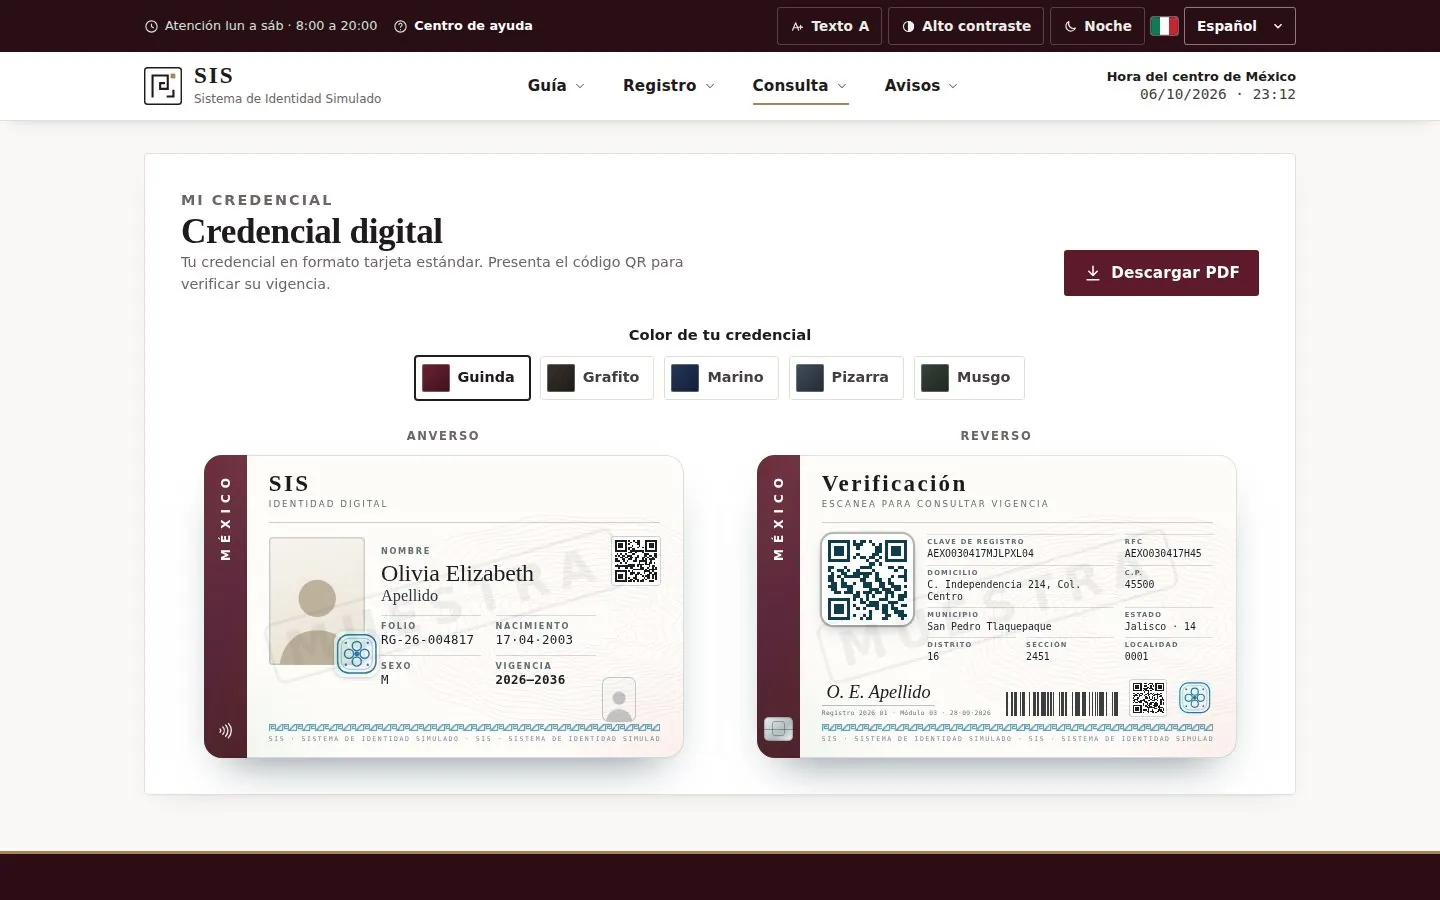Click the photo placeholder on front card

tap(317, 601)
